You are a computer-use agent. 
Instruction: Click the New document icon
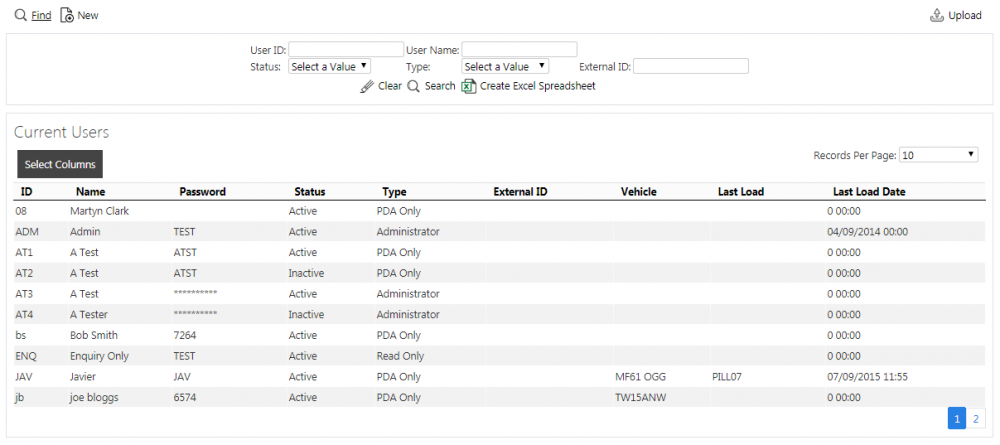point(67,15)
